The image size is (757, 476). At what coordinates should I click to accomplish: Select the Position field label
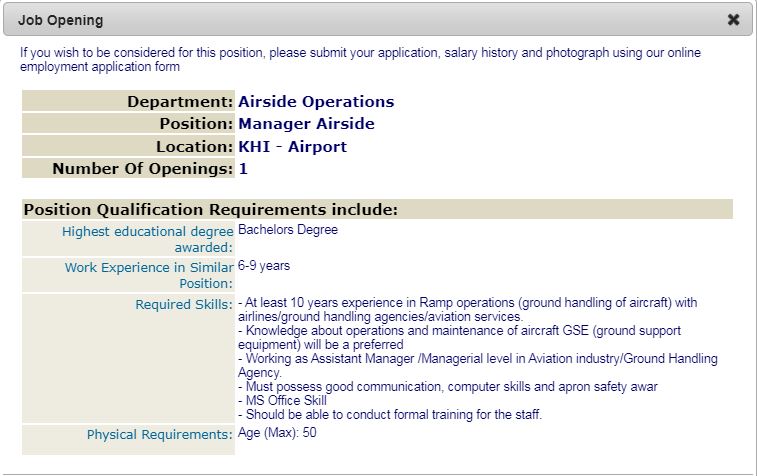coord(195,124)
